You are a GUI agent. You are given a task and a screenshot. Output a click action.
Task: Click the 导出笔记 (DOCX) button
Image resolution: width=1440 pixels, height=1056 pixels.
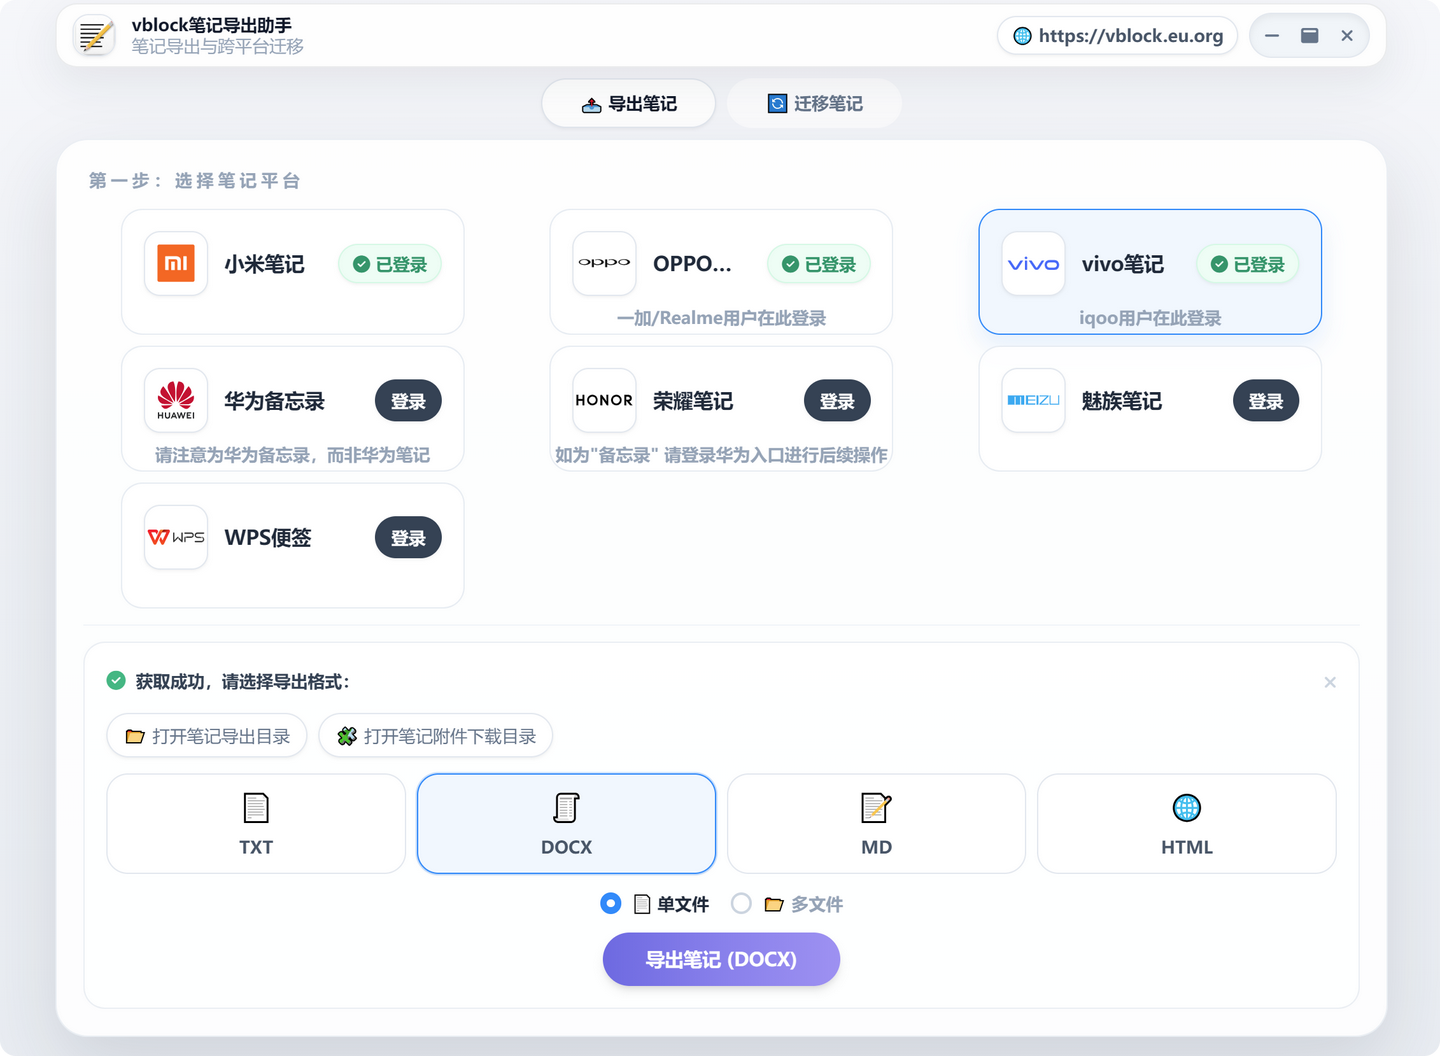click(721, 959)
